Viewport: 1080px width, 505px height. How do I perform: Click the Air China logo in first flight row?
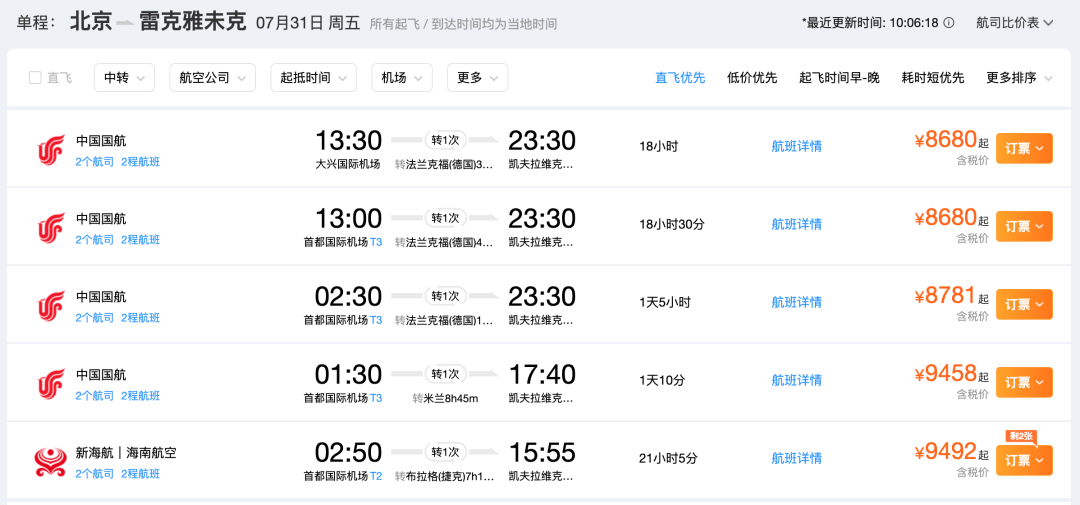point(51,151)
